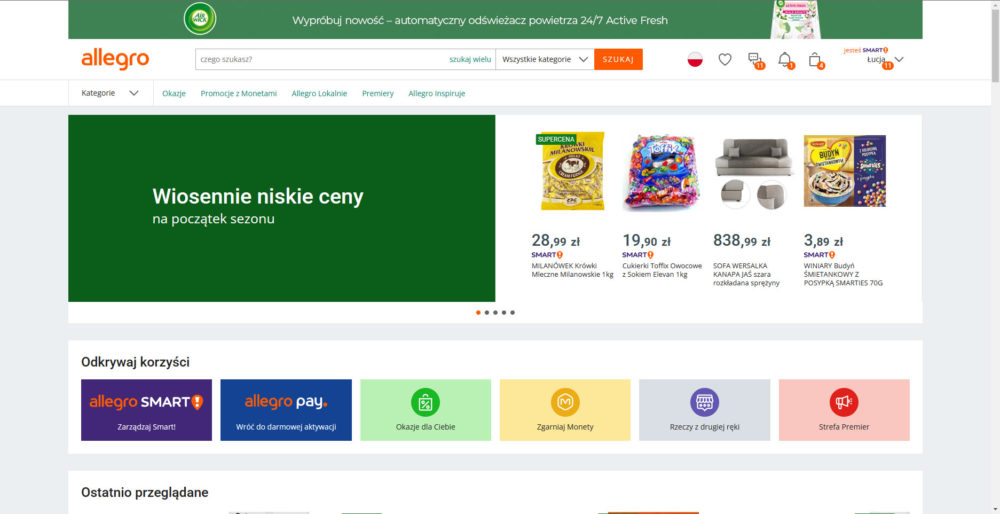Click Smart badge under 19,90 zł price
The image size is (1000, 514).
click(x=638, y=255)
